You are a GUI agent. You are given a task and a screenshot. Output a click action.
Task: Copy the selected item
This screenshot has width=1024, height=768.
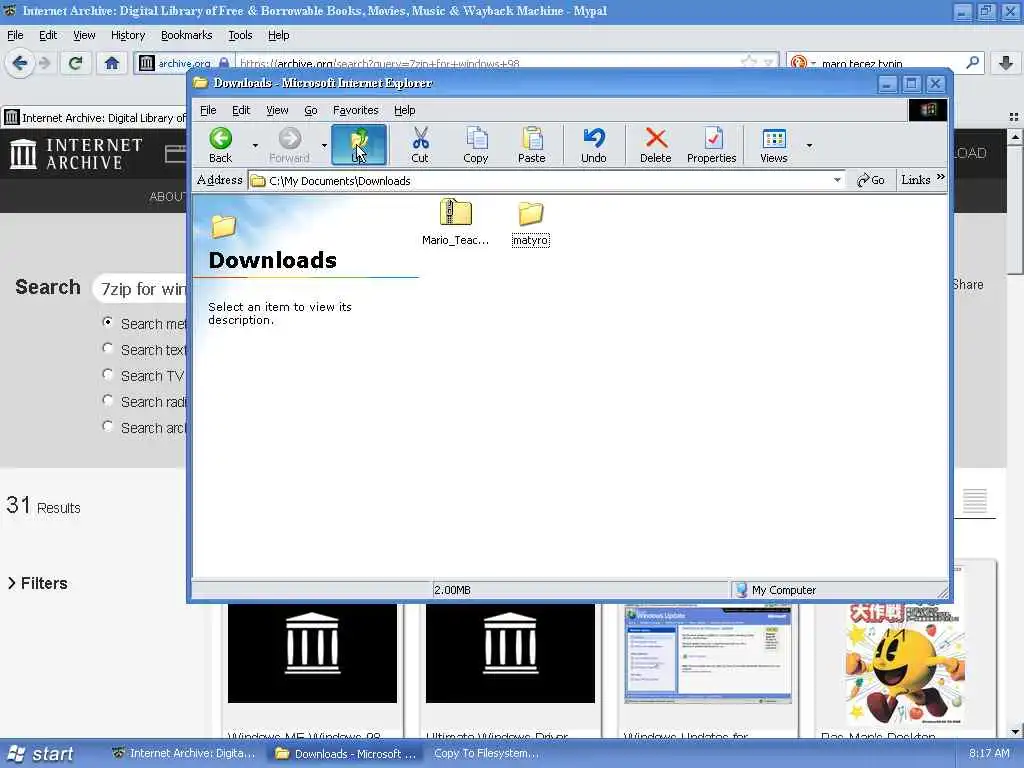click(x=475, y=144)
